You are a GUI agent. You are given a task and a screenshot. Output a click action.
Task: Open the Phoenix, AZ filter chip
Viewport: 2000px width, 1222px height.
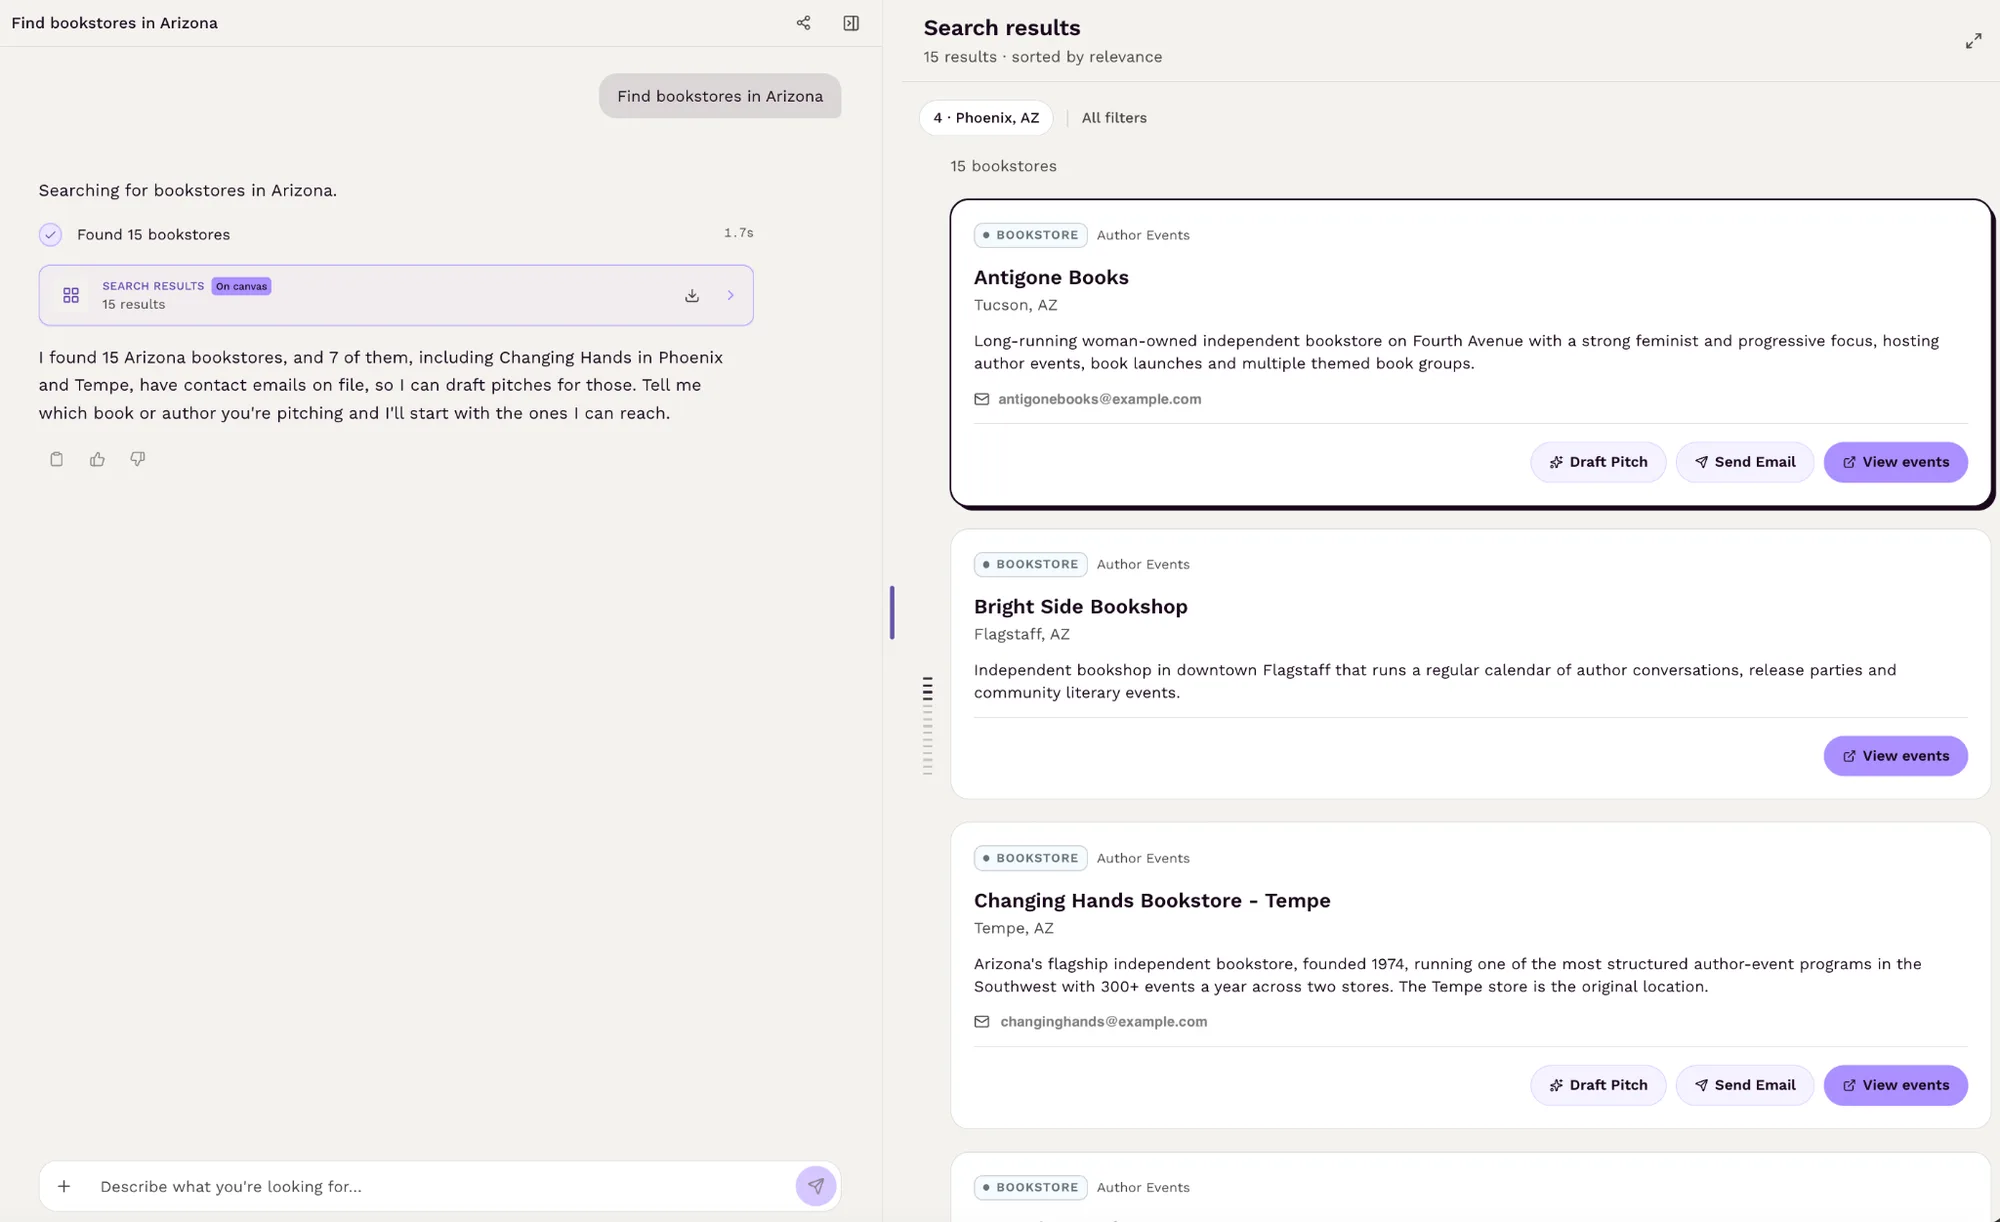point(986,118)
